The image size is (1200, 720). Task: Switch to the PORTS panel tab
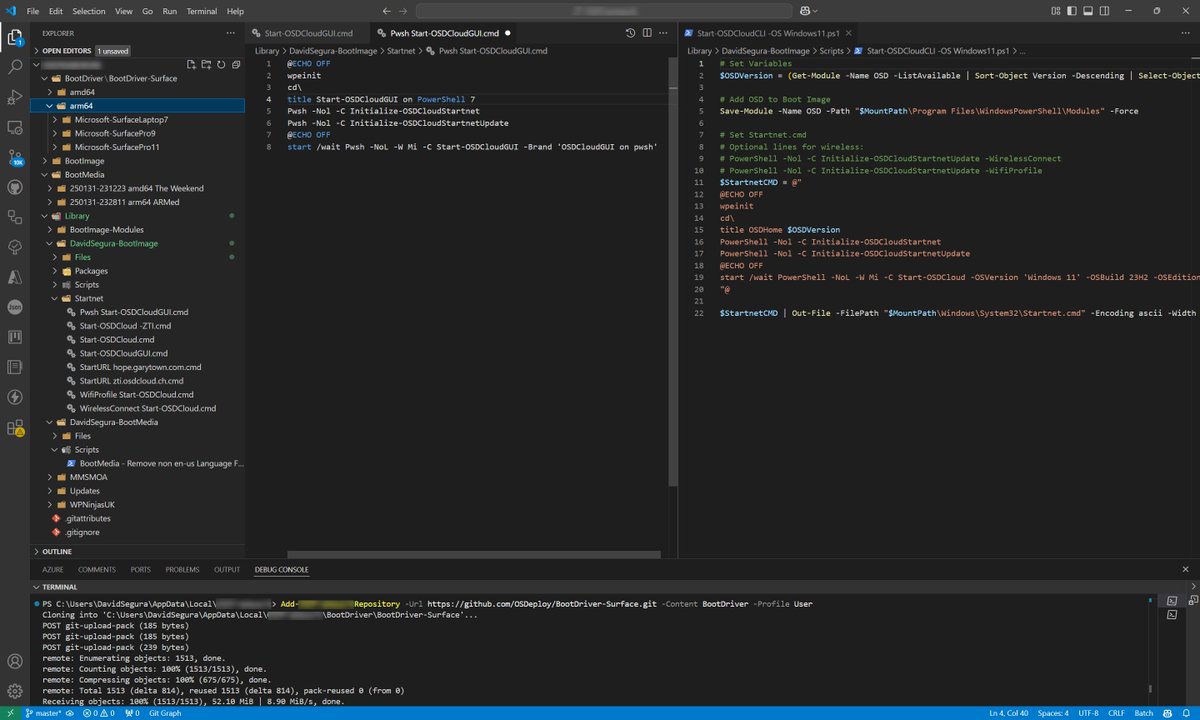tap(141, 569)
